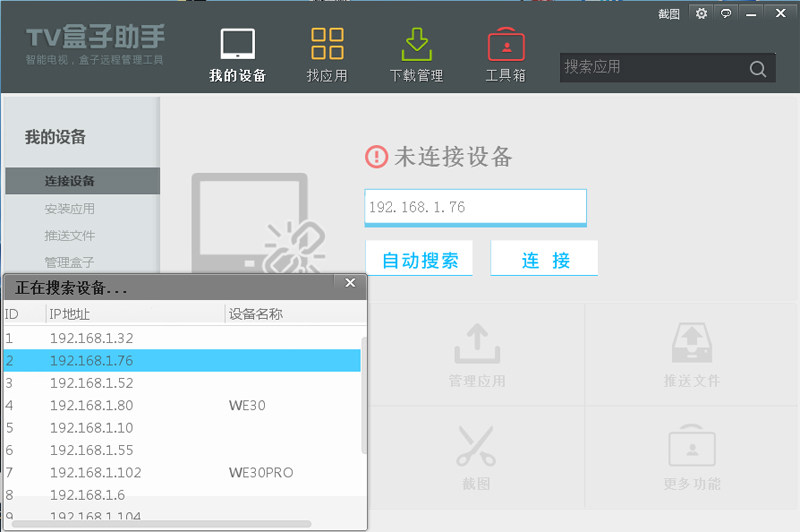Click 自动搜索 button

point(420,260)
